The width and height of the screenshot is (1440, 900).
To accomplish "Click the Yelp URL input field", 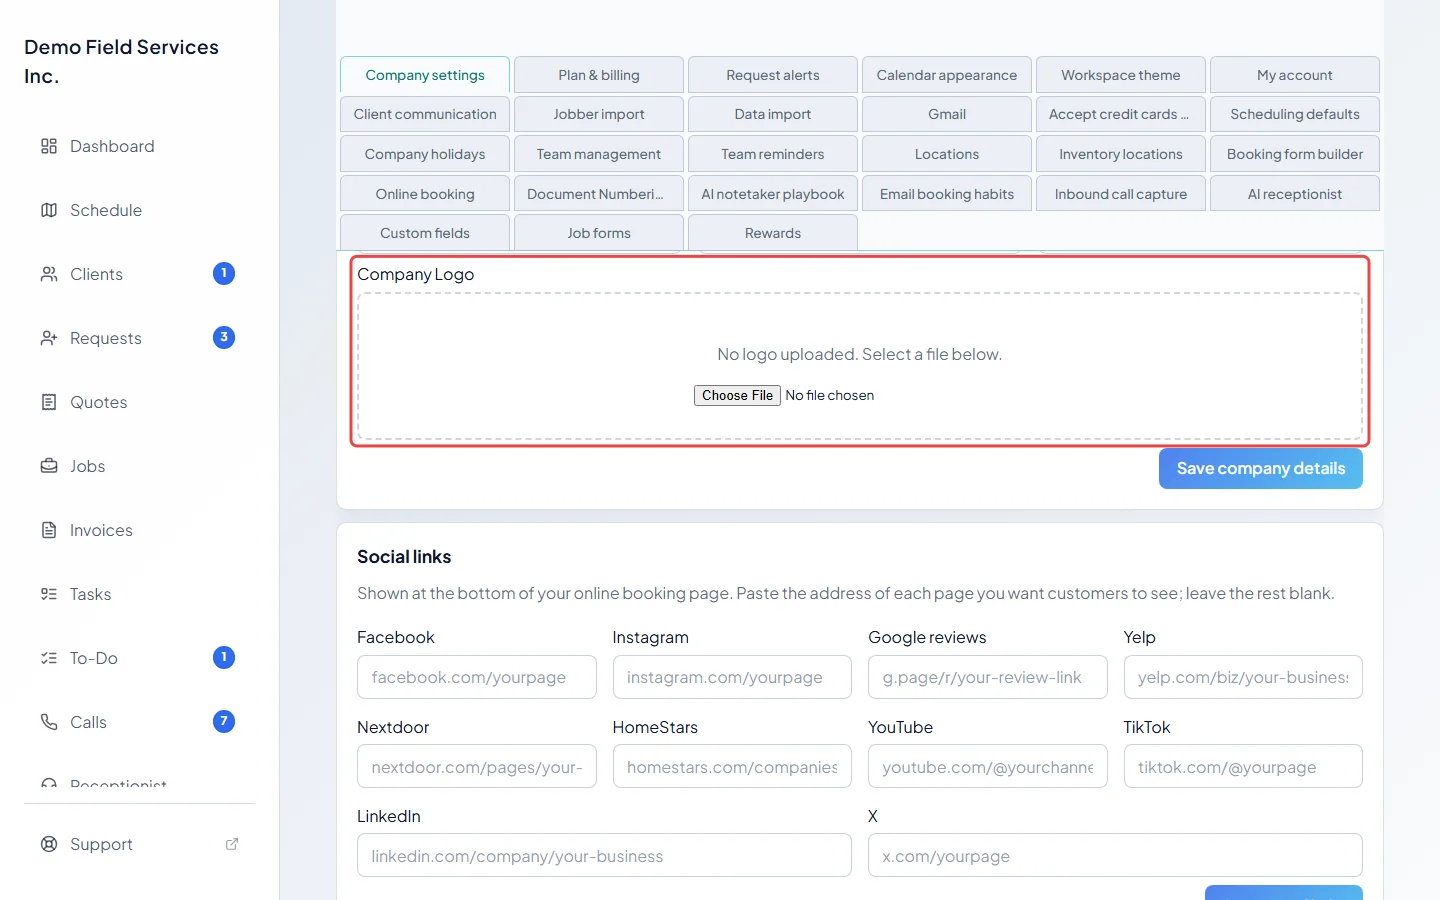I will point(1243,677).
